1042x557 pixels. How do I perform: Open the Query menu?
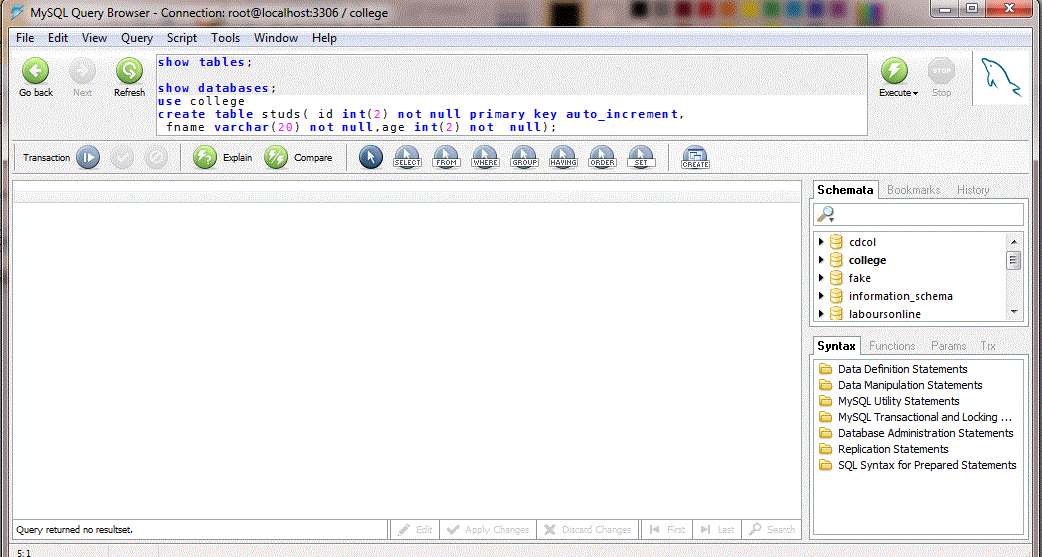point(137,38)
